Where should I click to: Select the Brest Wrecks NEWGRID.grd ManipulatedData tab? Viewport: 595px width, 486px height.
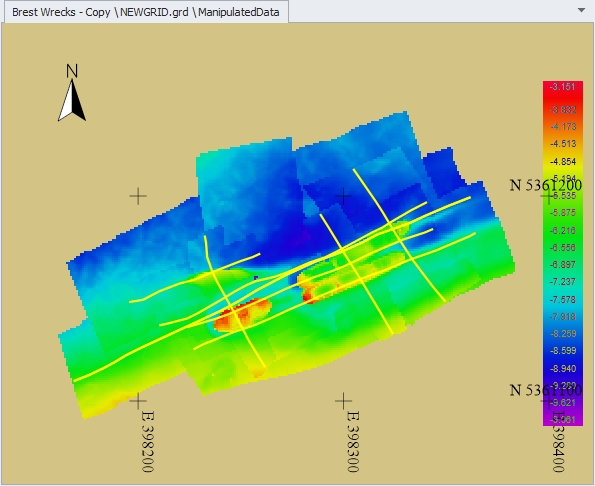coord(146,12)
